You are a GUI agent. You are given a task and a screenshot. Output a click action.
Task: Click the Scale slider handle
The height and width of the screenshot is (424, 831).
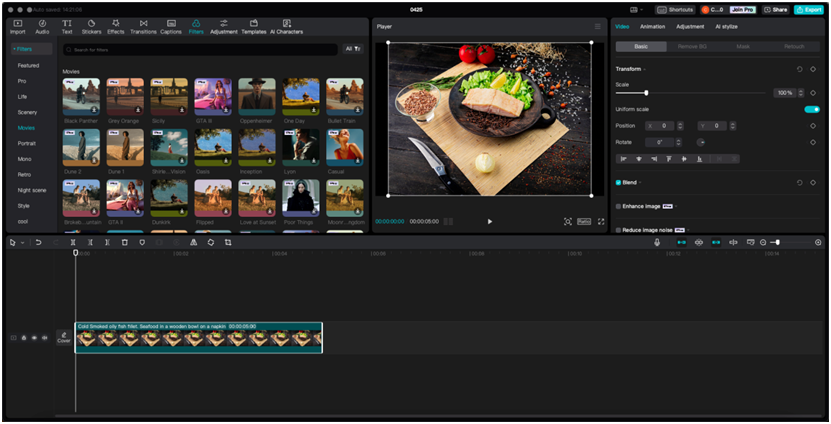[646, 93]
